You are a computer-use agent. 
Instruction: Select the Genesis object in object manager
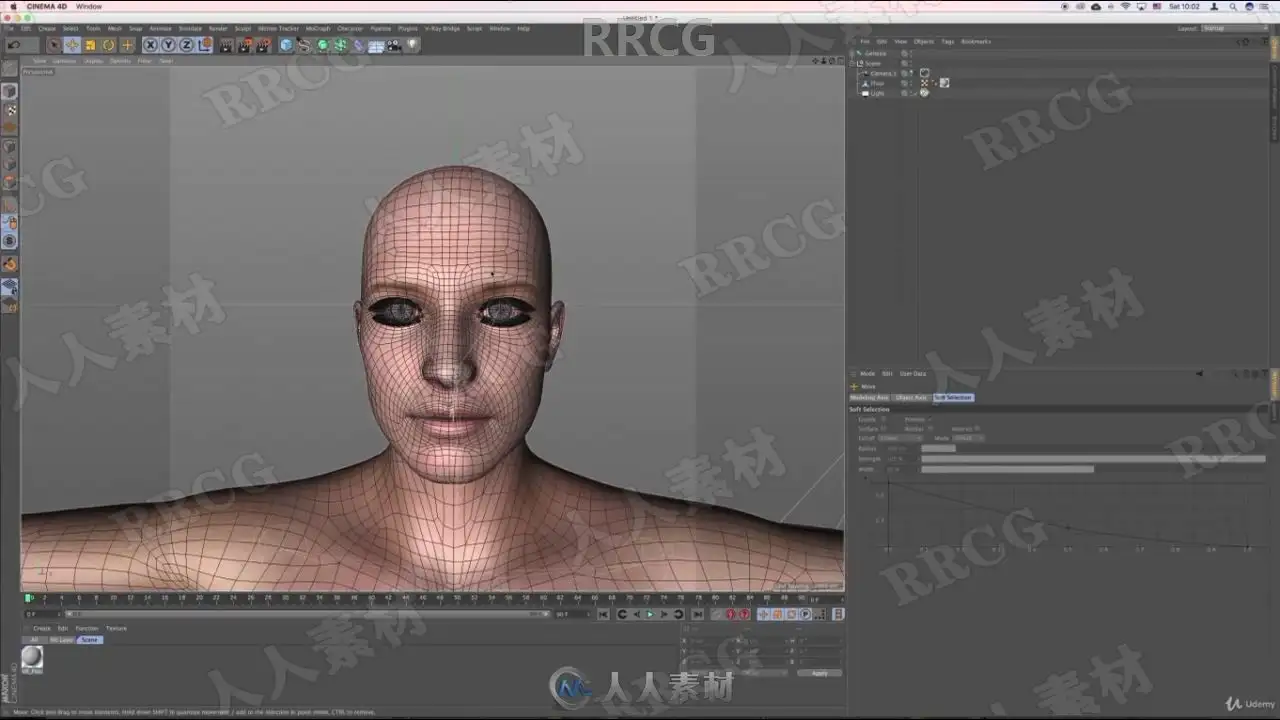tap(875, 53)
